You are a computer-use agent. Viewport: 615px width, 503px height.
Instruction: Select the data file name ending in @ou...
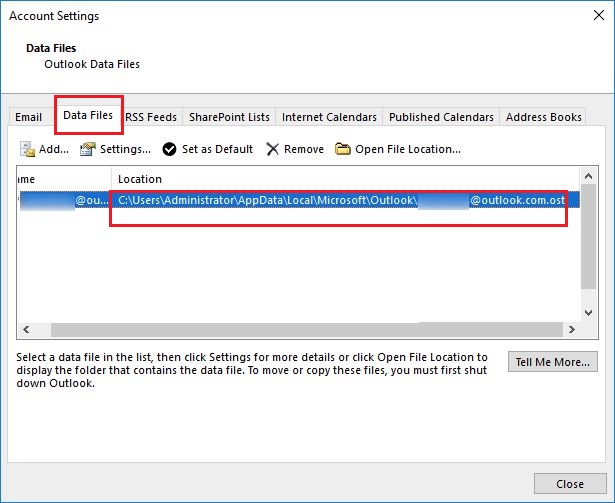tap(64, 200)
